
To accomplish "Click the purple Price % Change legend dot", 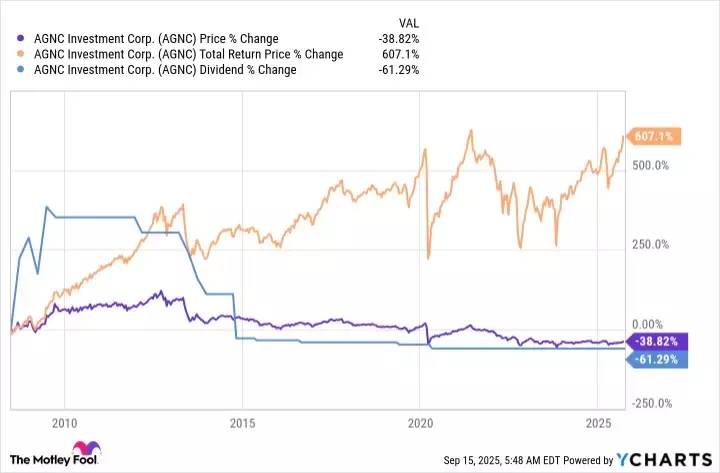I will [10, 39].
